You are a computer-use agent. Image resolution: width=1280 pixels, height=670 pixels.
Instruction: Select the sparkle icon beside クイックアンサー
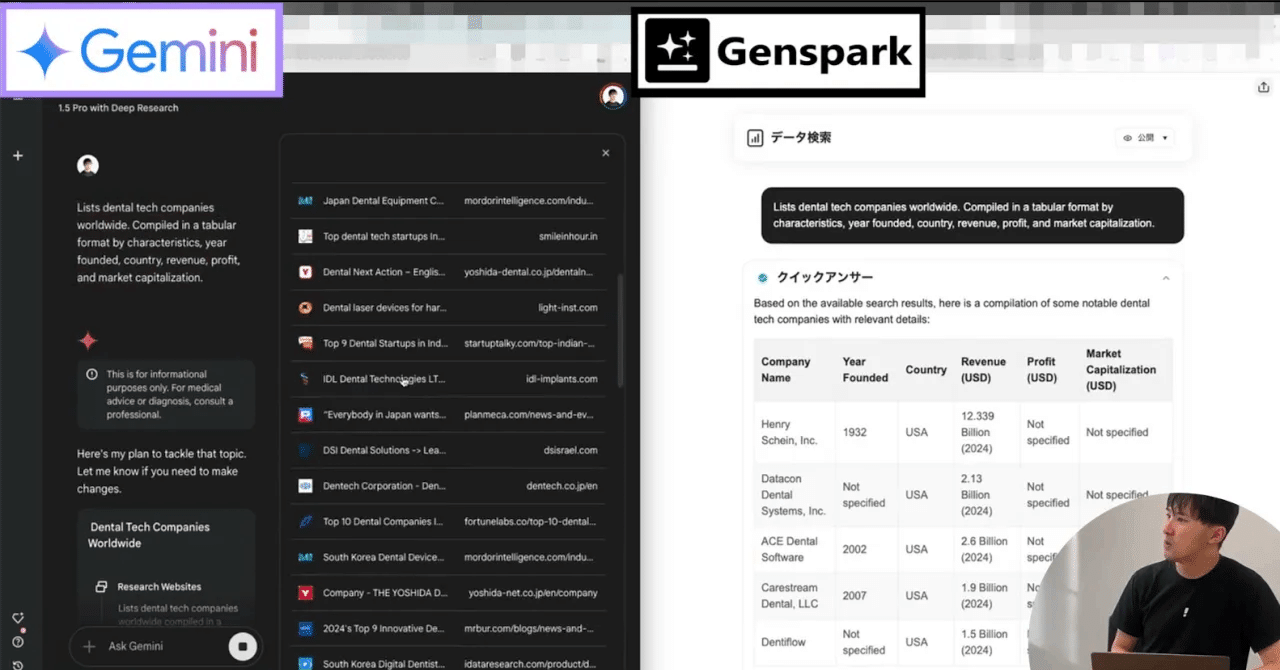pyautogui.click(x=762, y=277)
